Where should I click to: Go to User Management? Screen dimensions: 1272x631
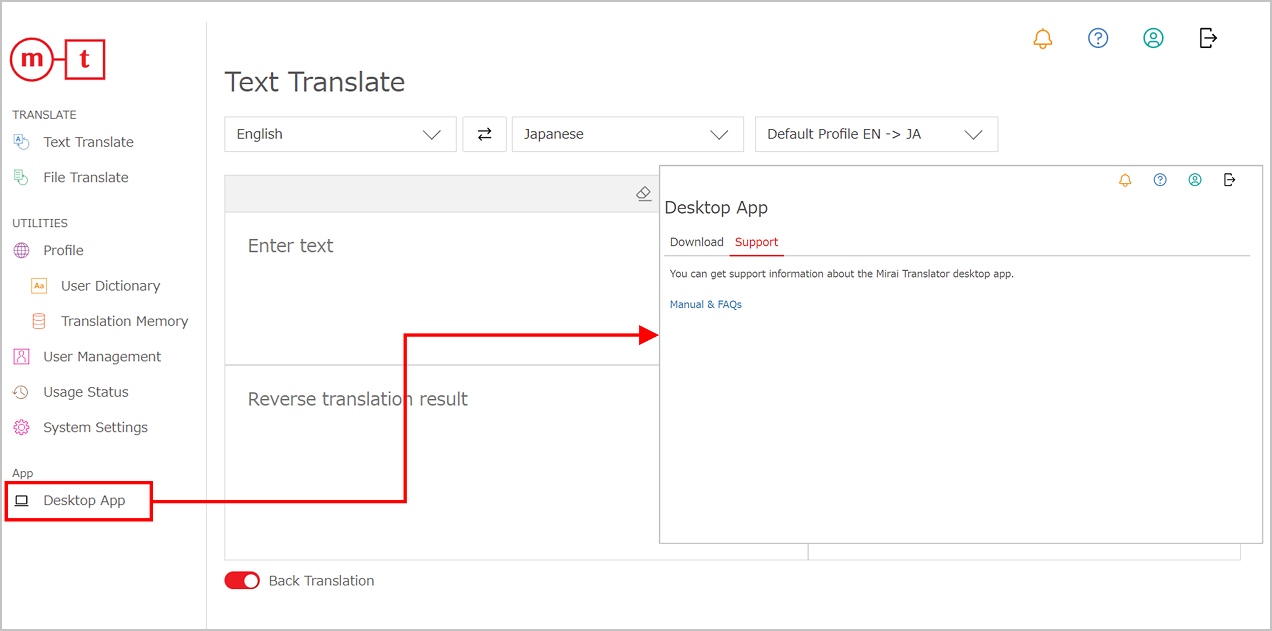click(x=102, y=356)
